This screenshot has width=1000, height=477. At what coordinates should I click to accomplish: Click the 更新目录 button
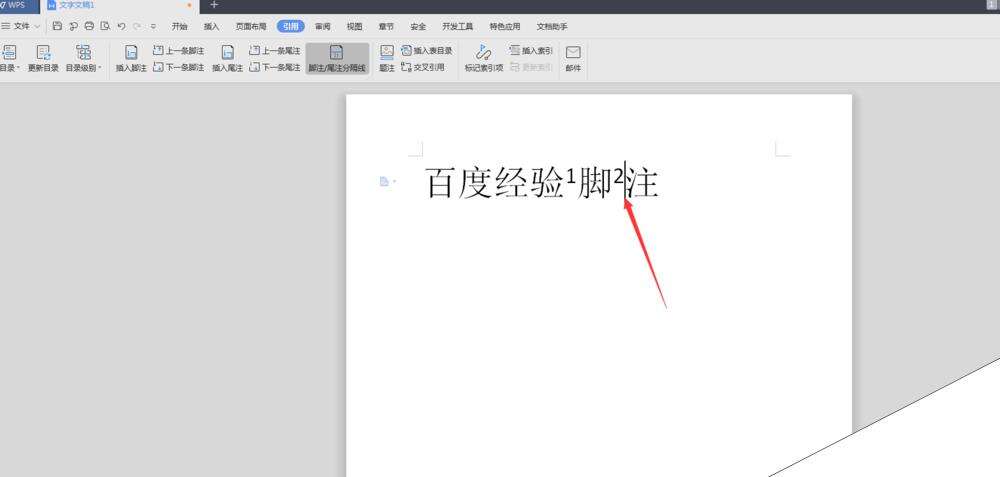43,59
